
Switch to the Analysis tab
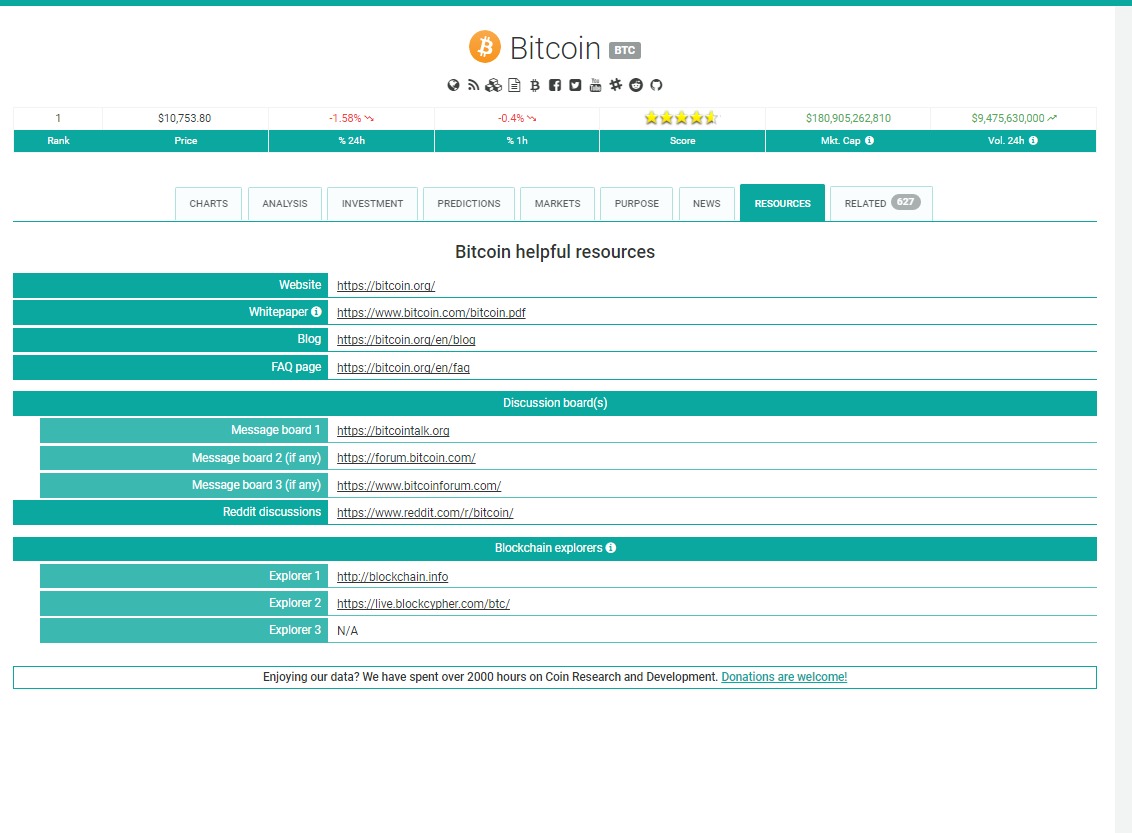point(284,204)
